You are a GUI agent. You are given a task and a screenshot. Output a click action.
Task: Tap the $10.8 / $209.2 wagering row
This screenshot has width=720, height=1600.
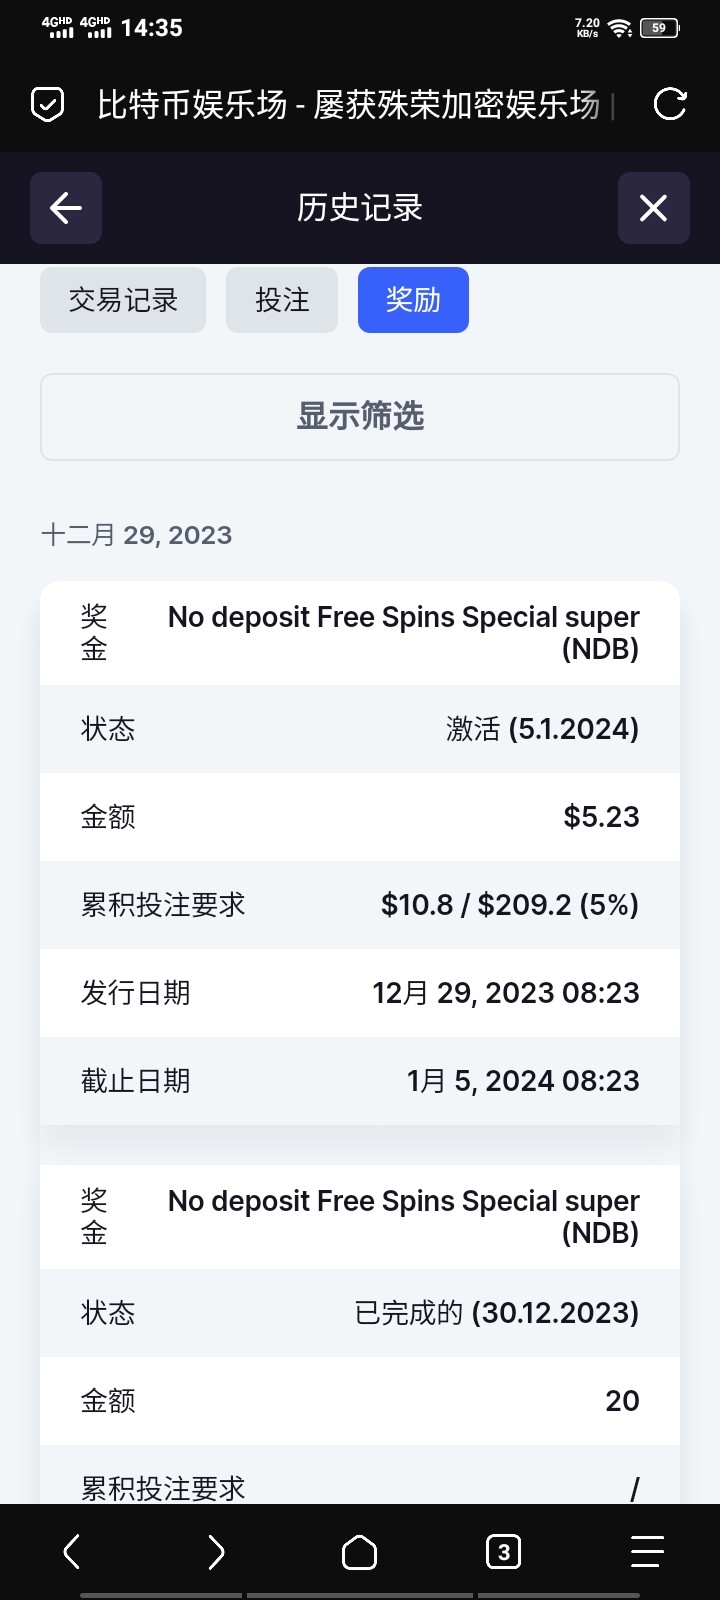click(360, 905)
